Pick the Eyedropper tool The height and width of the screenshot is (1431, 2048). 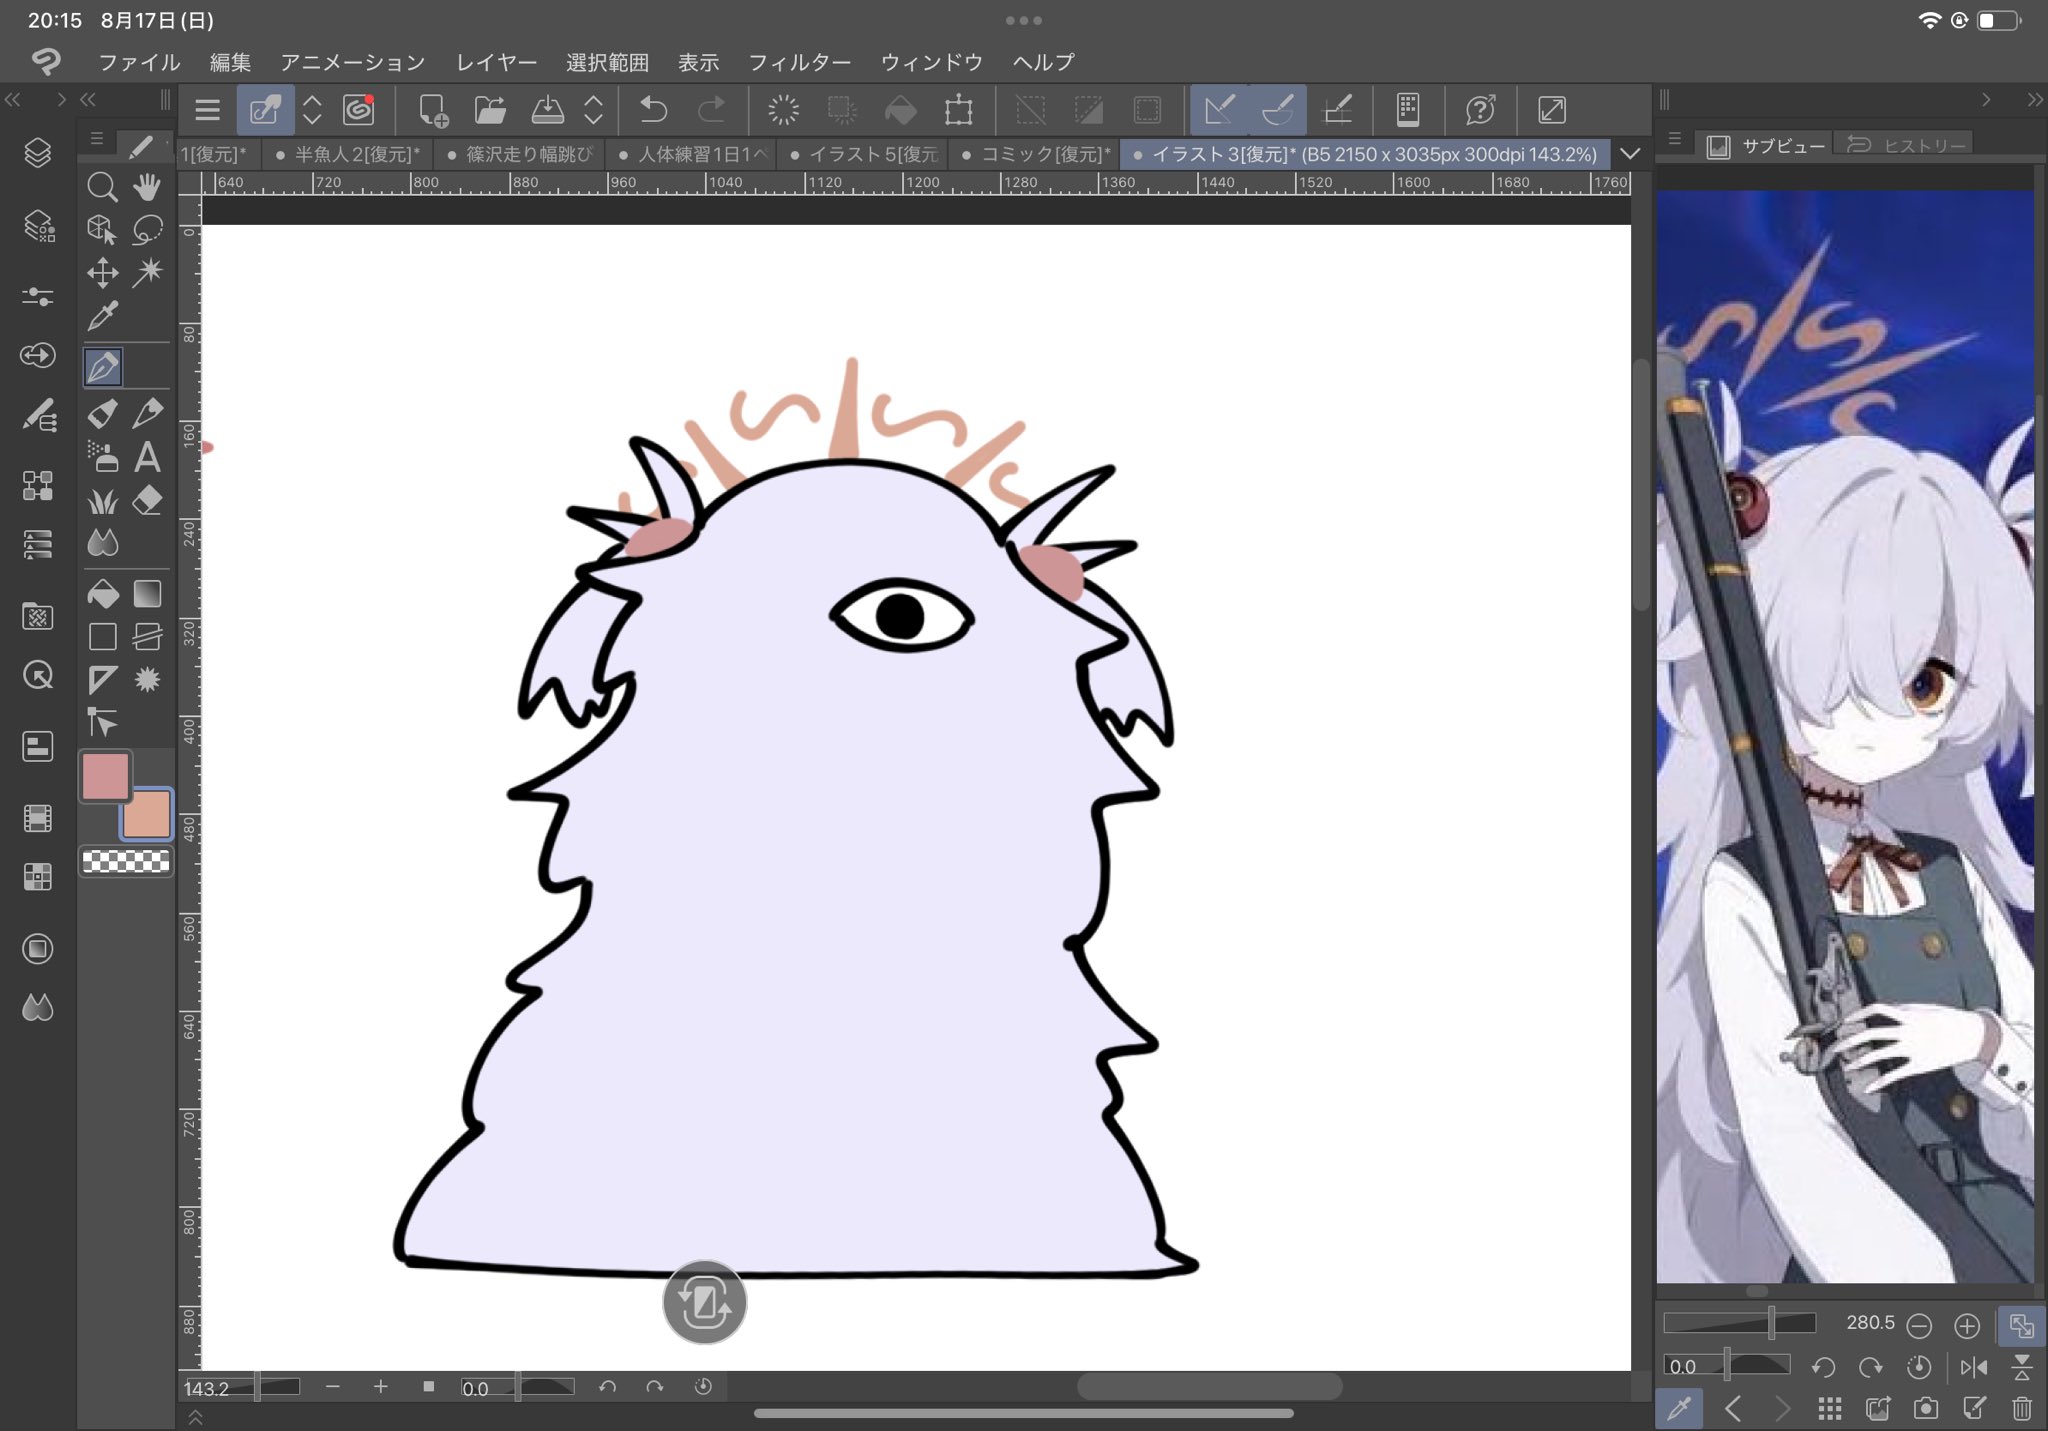[x=102, y=316]
